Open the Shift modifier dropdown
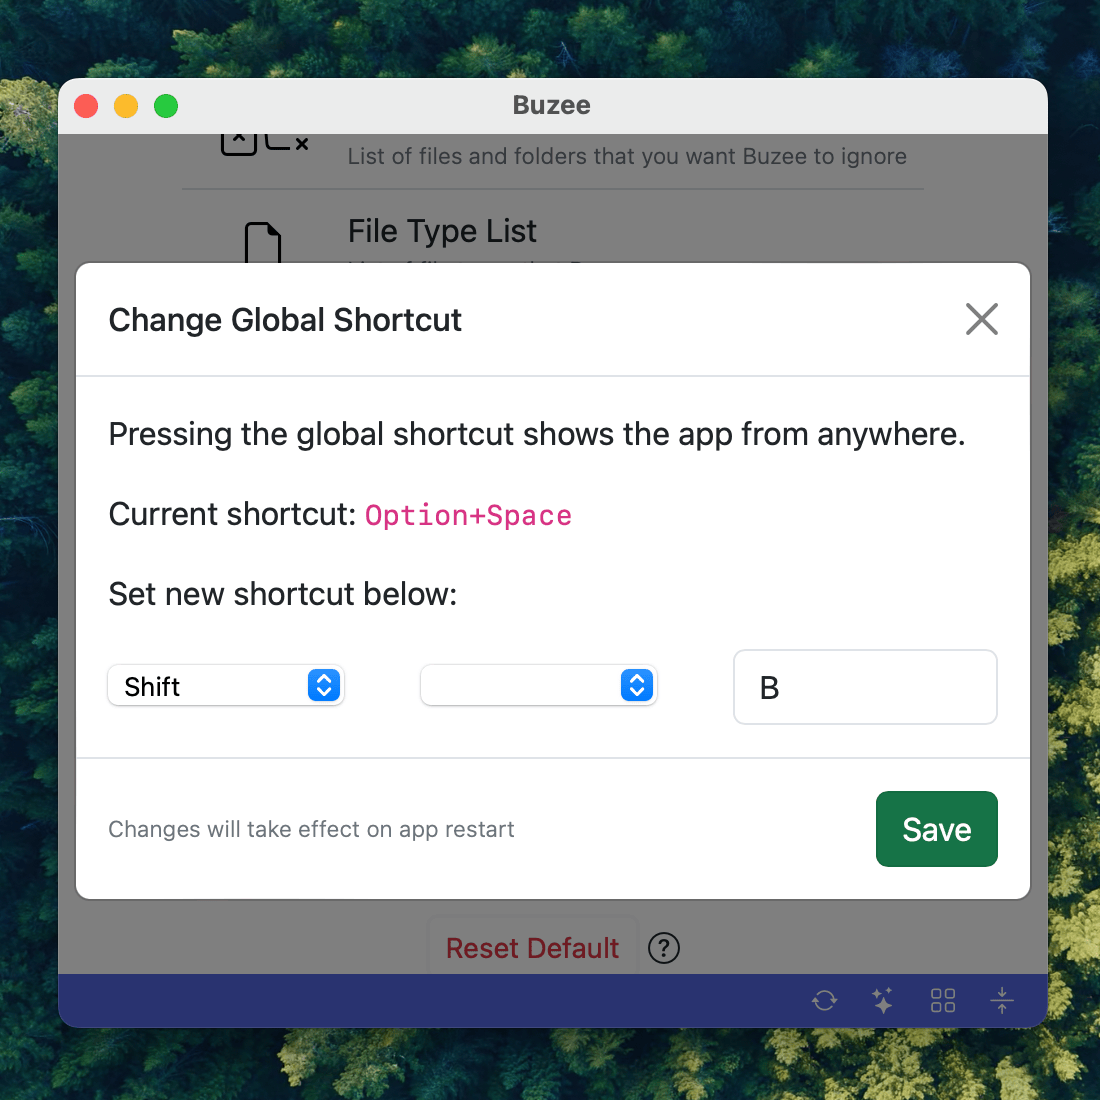Image resolution: width=1100 pixels, height=1100 pixels. coord(225,686)
